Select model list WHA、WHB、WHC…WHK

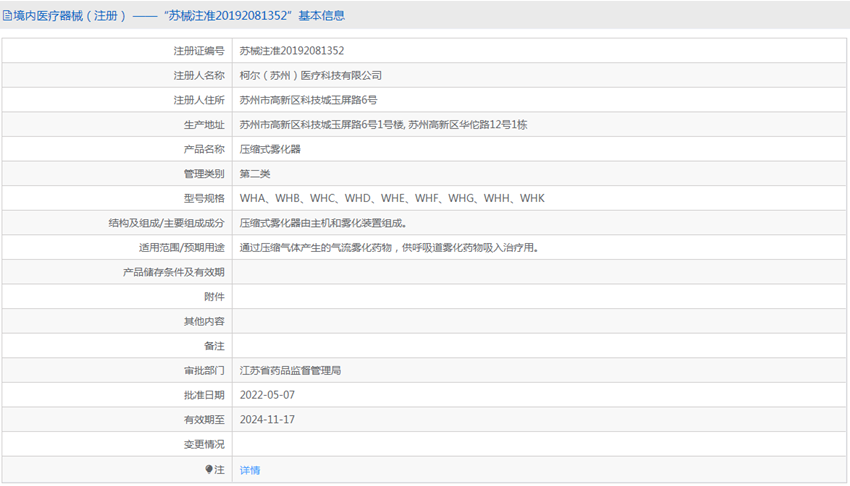click(x=392, y=198)
